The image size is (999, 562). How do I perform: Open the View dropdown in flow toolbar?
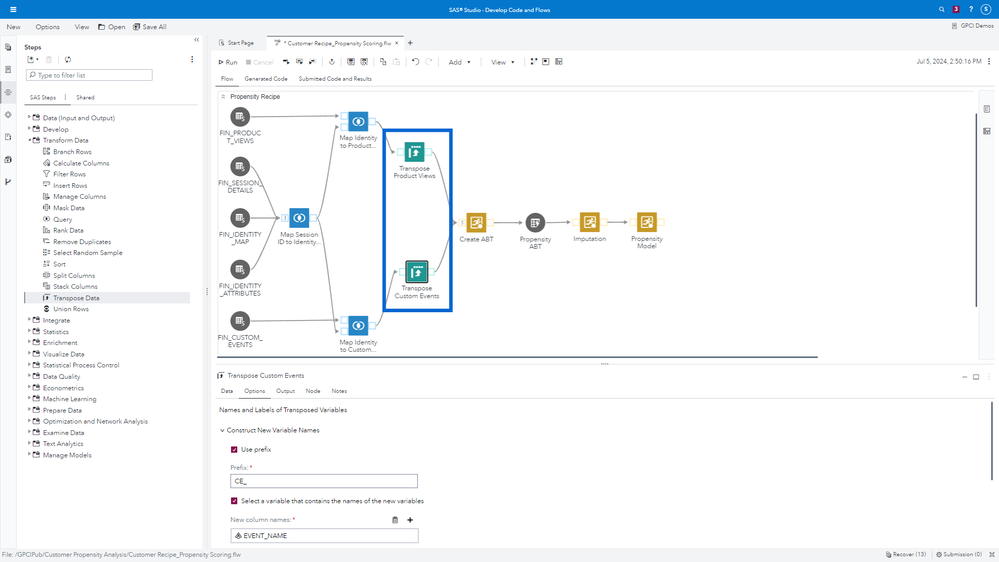(502, 62)
